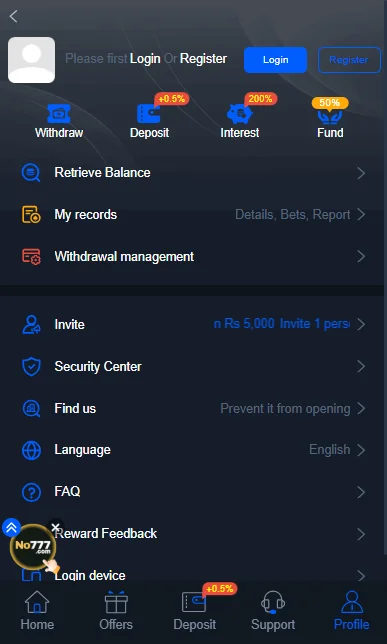
Task: Go to the Home tab
Action: point(37,611)
